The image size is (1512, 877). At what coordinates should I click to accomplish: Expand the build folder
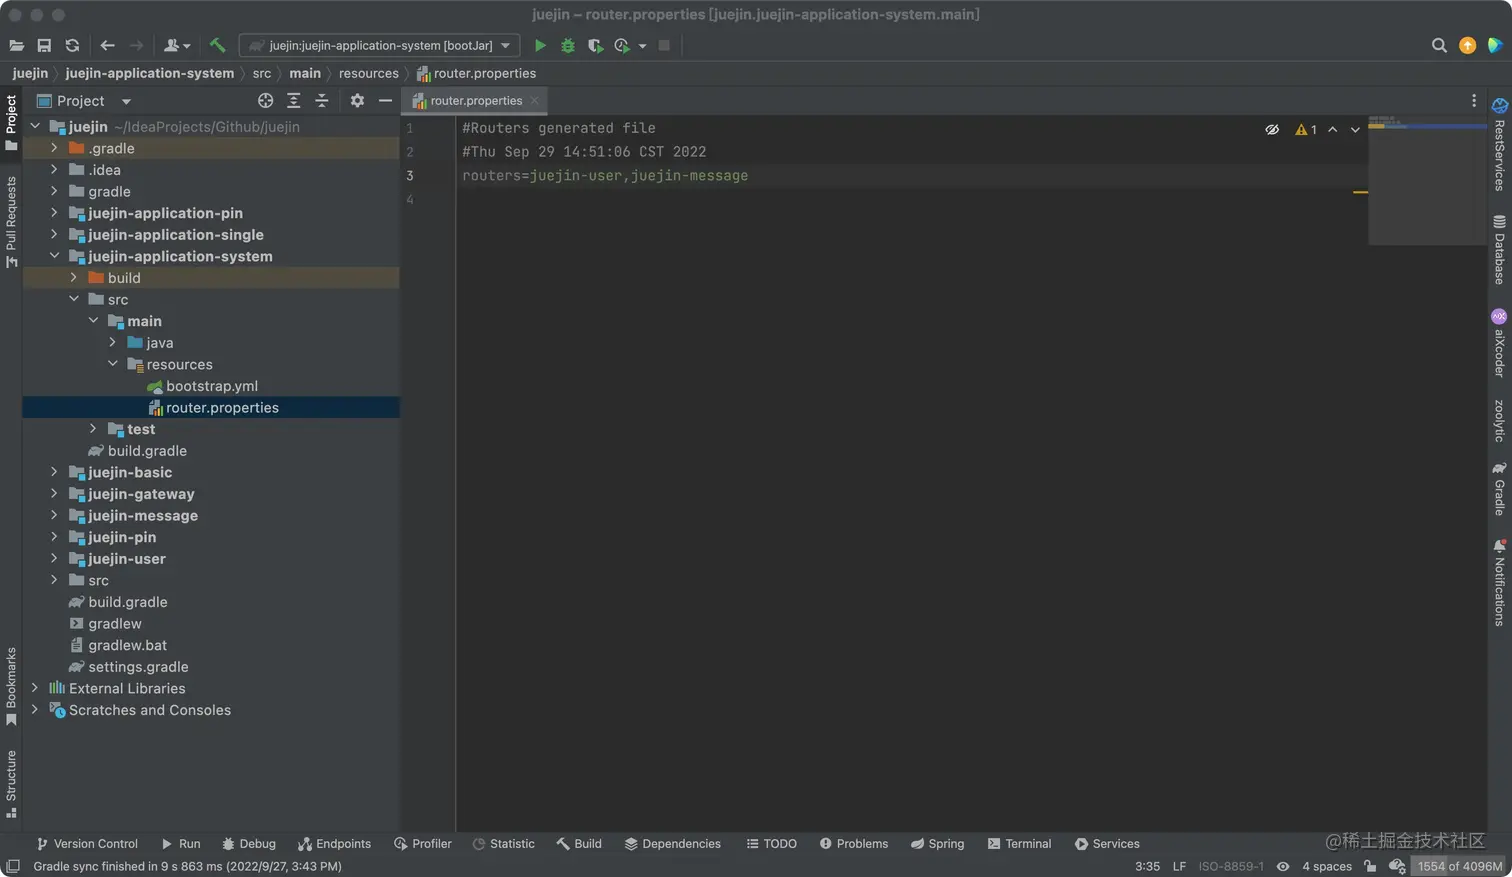[x=74, y=278]
